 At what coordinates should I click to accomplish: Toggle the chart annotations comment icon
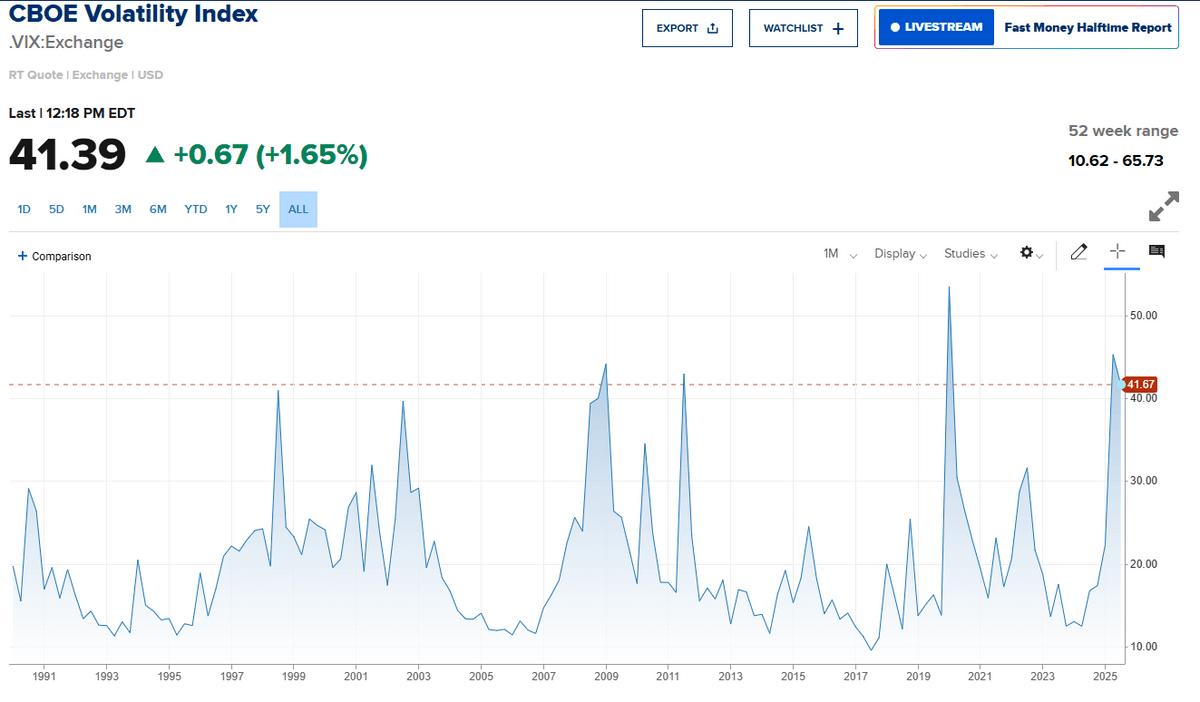click(1157, 251)
